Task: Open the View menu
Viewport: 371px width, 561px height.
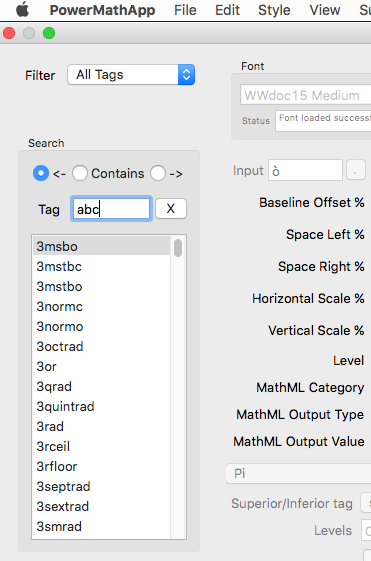Action: [324, 10]
